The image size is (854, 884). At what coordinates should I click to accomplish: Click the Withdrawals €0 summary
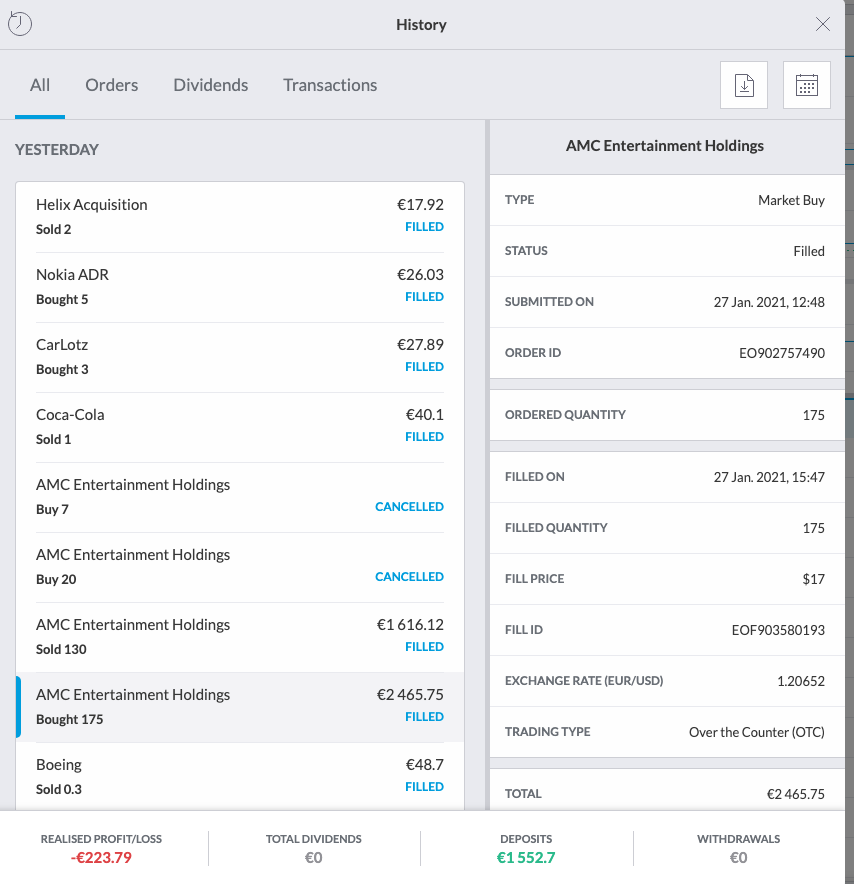click(x=738, y=848)
